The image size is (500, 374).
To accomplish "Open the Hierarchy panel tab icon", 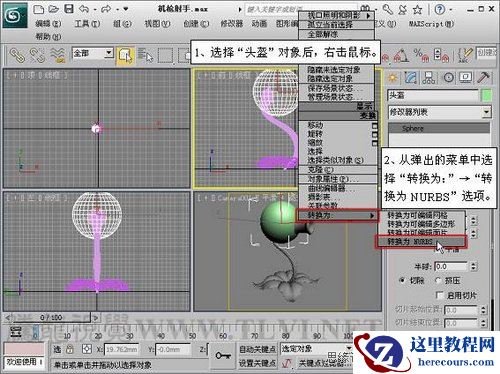I will tap(429, 78).
